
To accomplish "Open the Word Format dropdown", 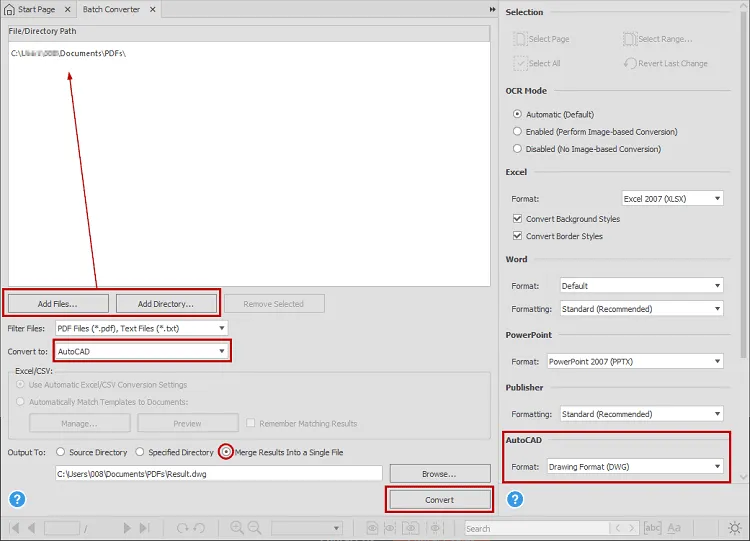I will (641, 286).
